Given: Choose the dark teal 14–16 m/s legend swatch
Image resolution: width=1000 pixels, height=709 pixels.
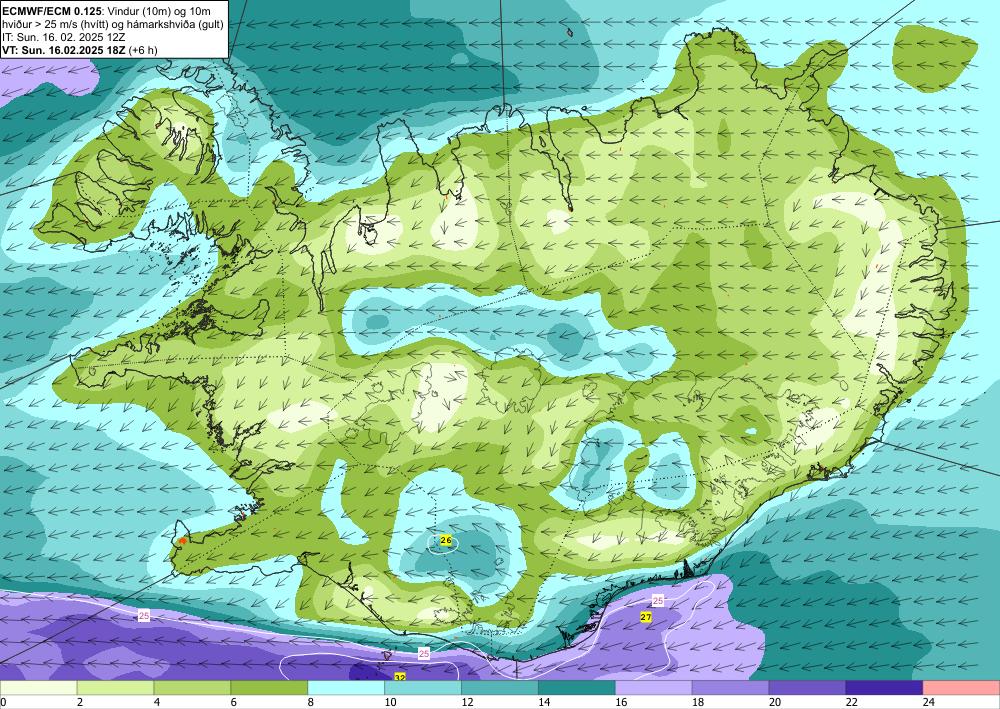Looking at the screenshot, I should (x=577, y=688).
